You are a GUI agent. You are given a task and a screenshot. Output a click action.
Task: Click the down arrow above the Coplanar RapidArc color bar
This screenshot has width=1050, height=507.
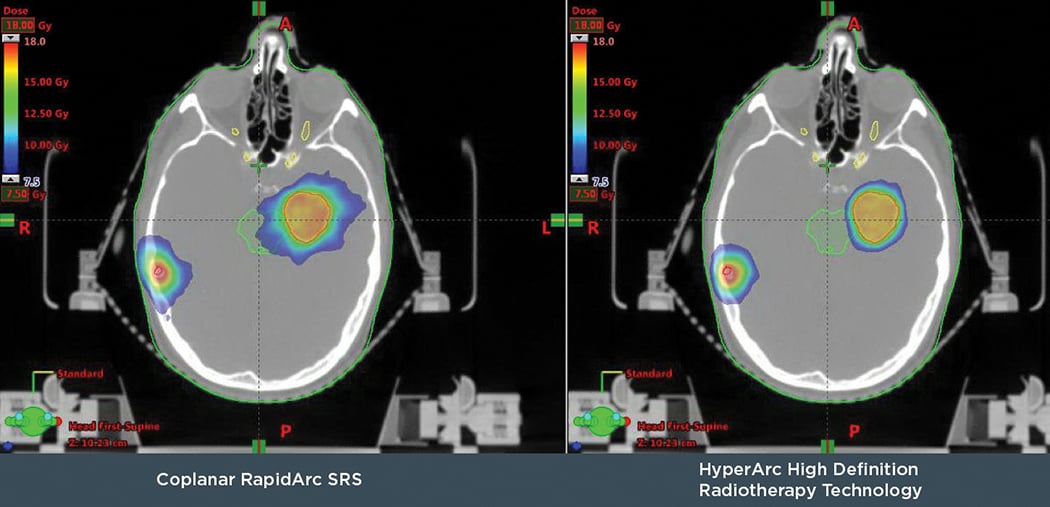[x=10, y=38]
